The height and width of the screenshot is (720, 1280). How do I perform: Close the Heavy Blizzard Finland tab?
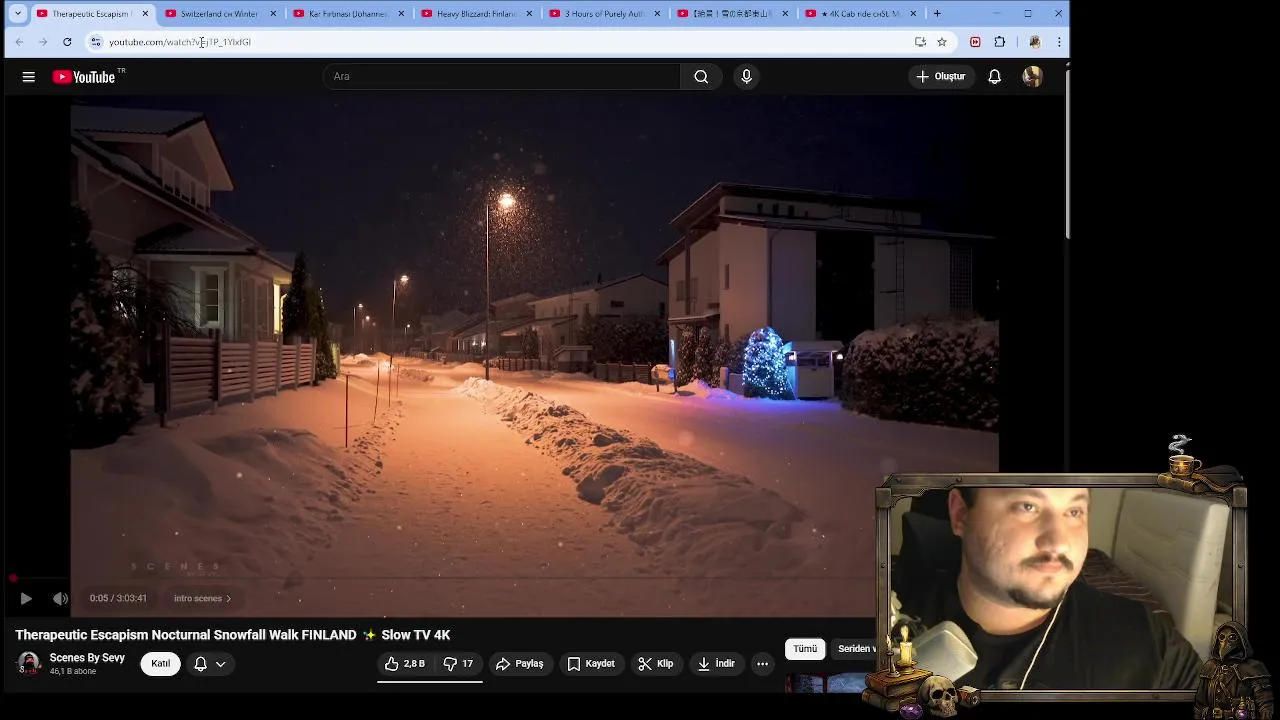point(529,14)
